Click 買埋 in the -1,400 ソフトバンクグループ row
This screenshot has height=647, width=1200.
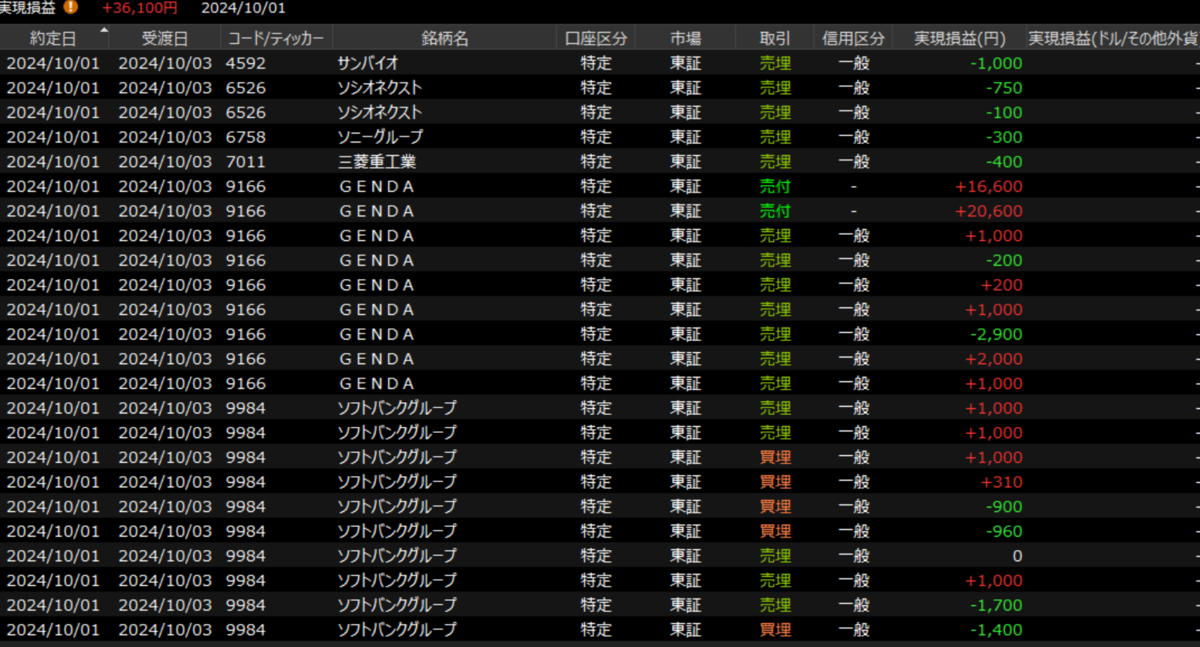(775, 630)
